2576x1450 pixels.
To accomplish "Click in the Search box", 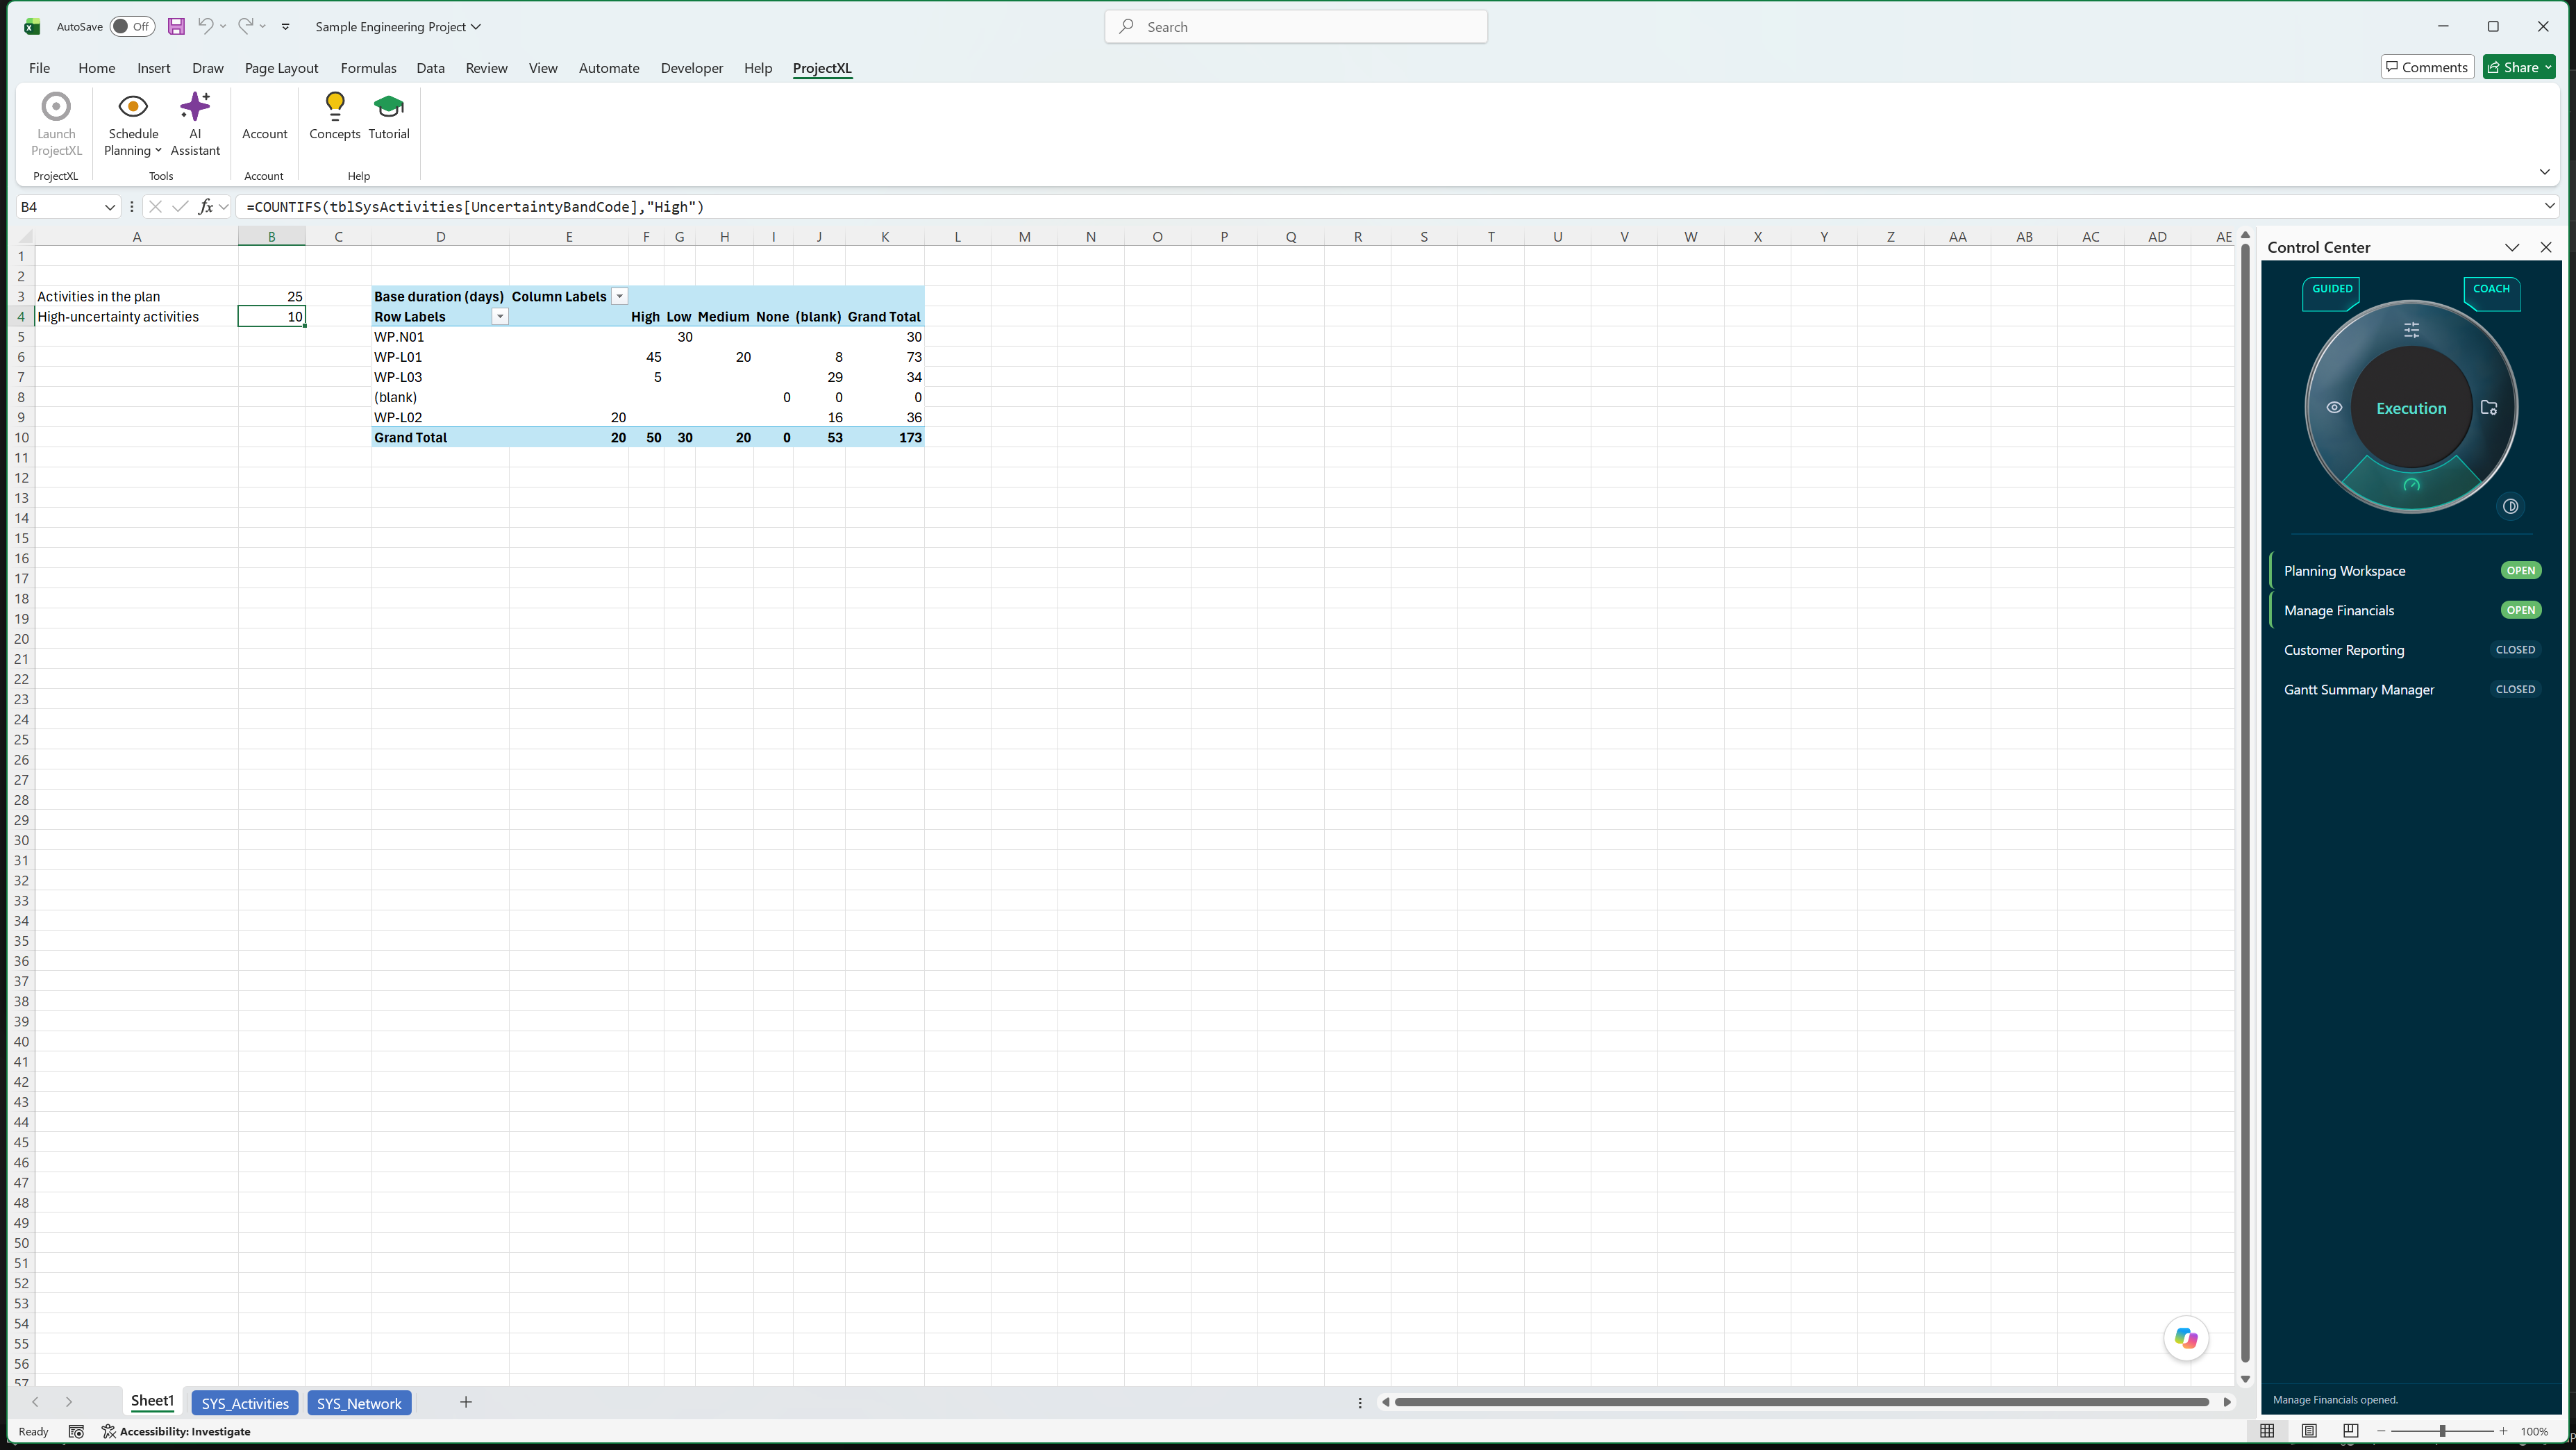I will pyautogui.click(x=1296, y=27).
